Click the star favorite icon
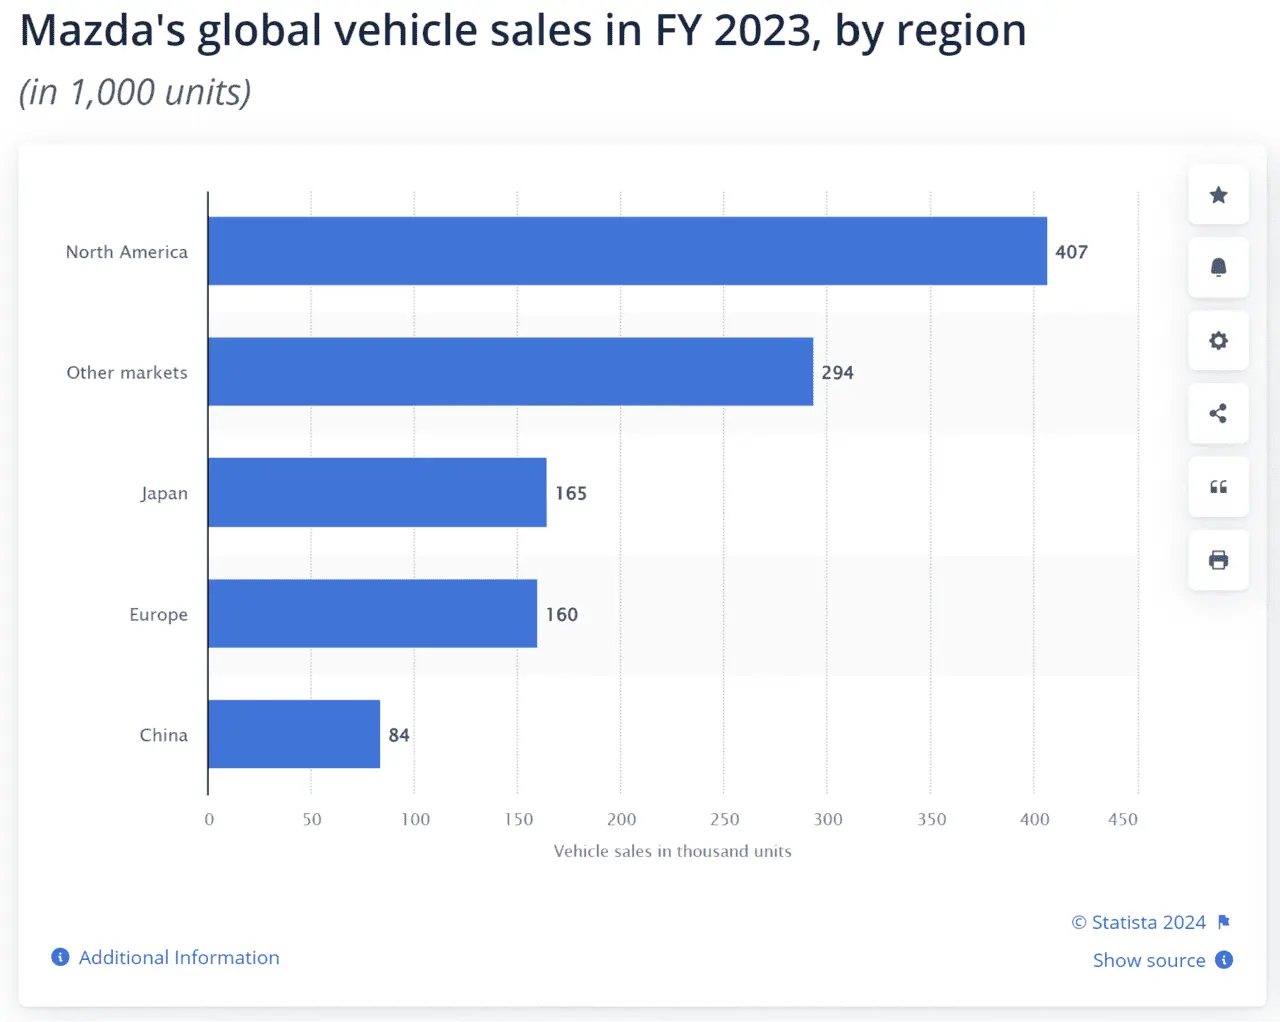The image size is (1280, 1022). 1218,195
